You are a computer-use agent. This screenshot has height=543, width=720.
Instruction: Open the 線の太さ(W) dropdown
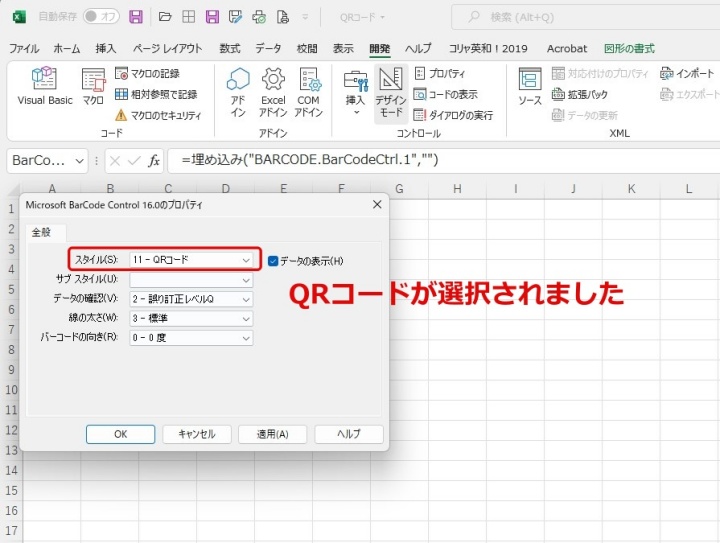[x=191, y=318]
